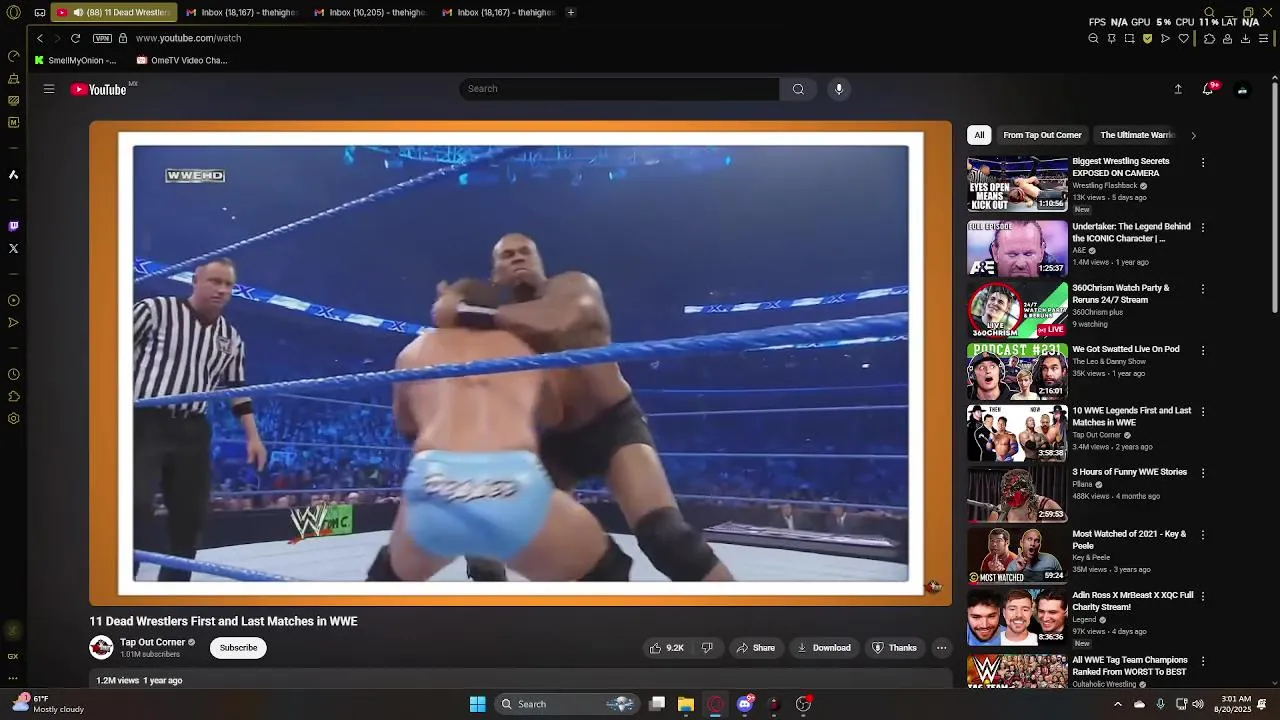Open options for 3 Hours of Funny WWE video
The height and width of the screenshot is (720, 1280).
[1203, 473]
